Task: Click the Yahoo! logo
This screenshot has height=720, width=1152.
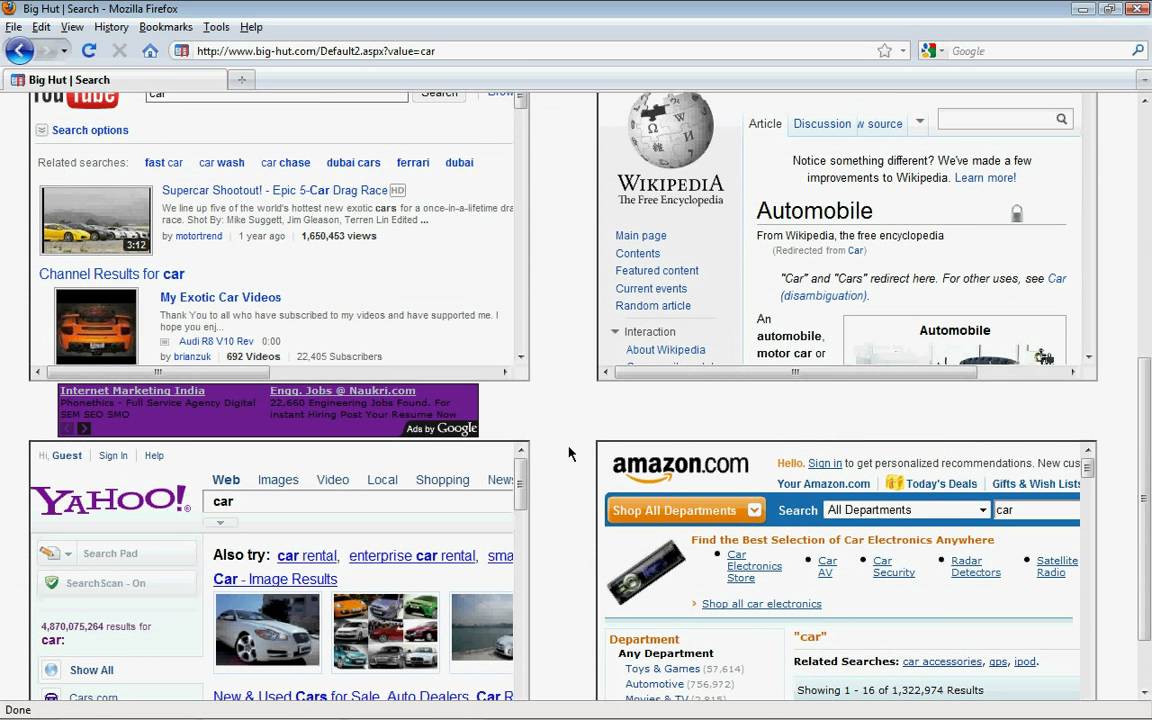Action: tap(110, 500)
